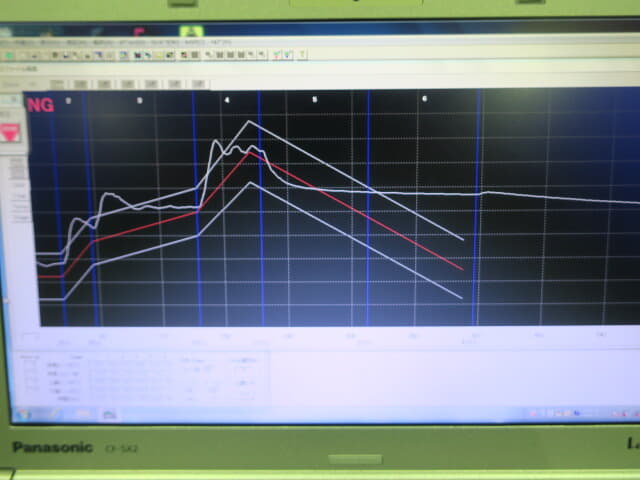Open the Windows Start button
Viewport: 640px width, 480px height.
pyautogui.click(x=22, y=414)
